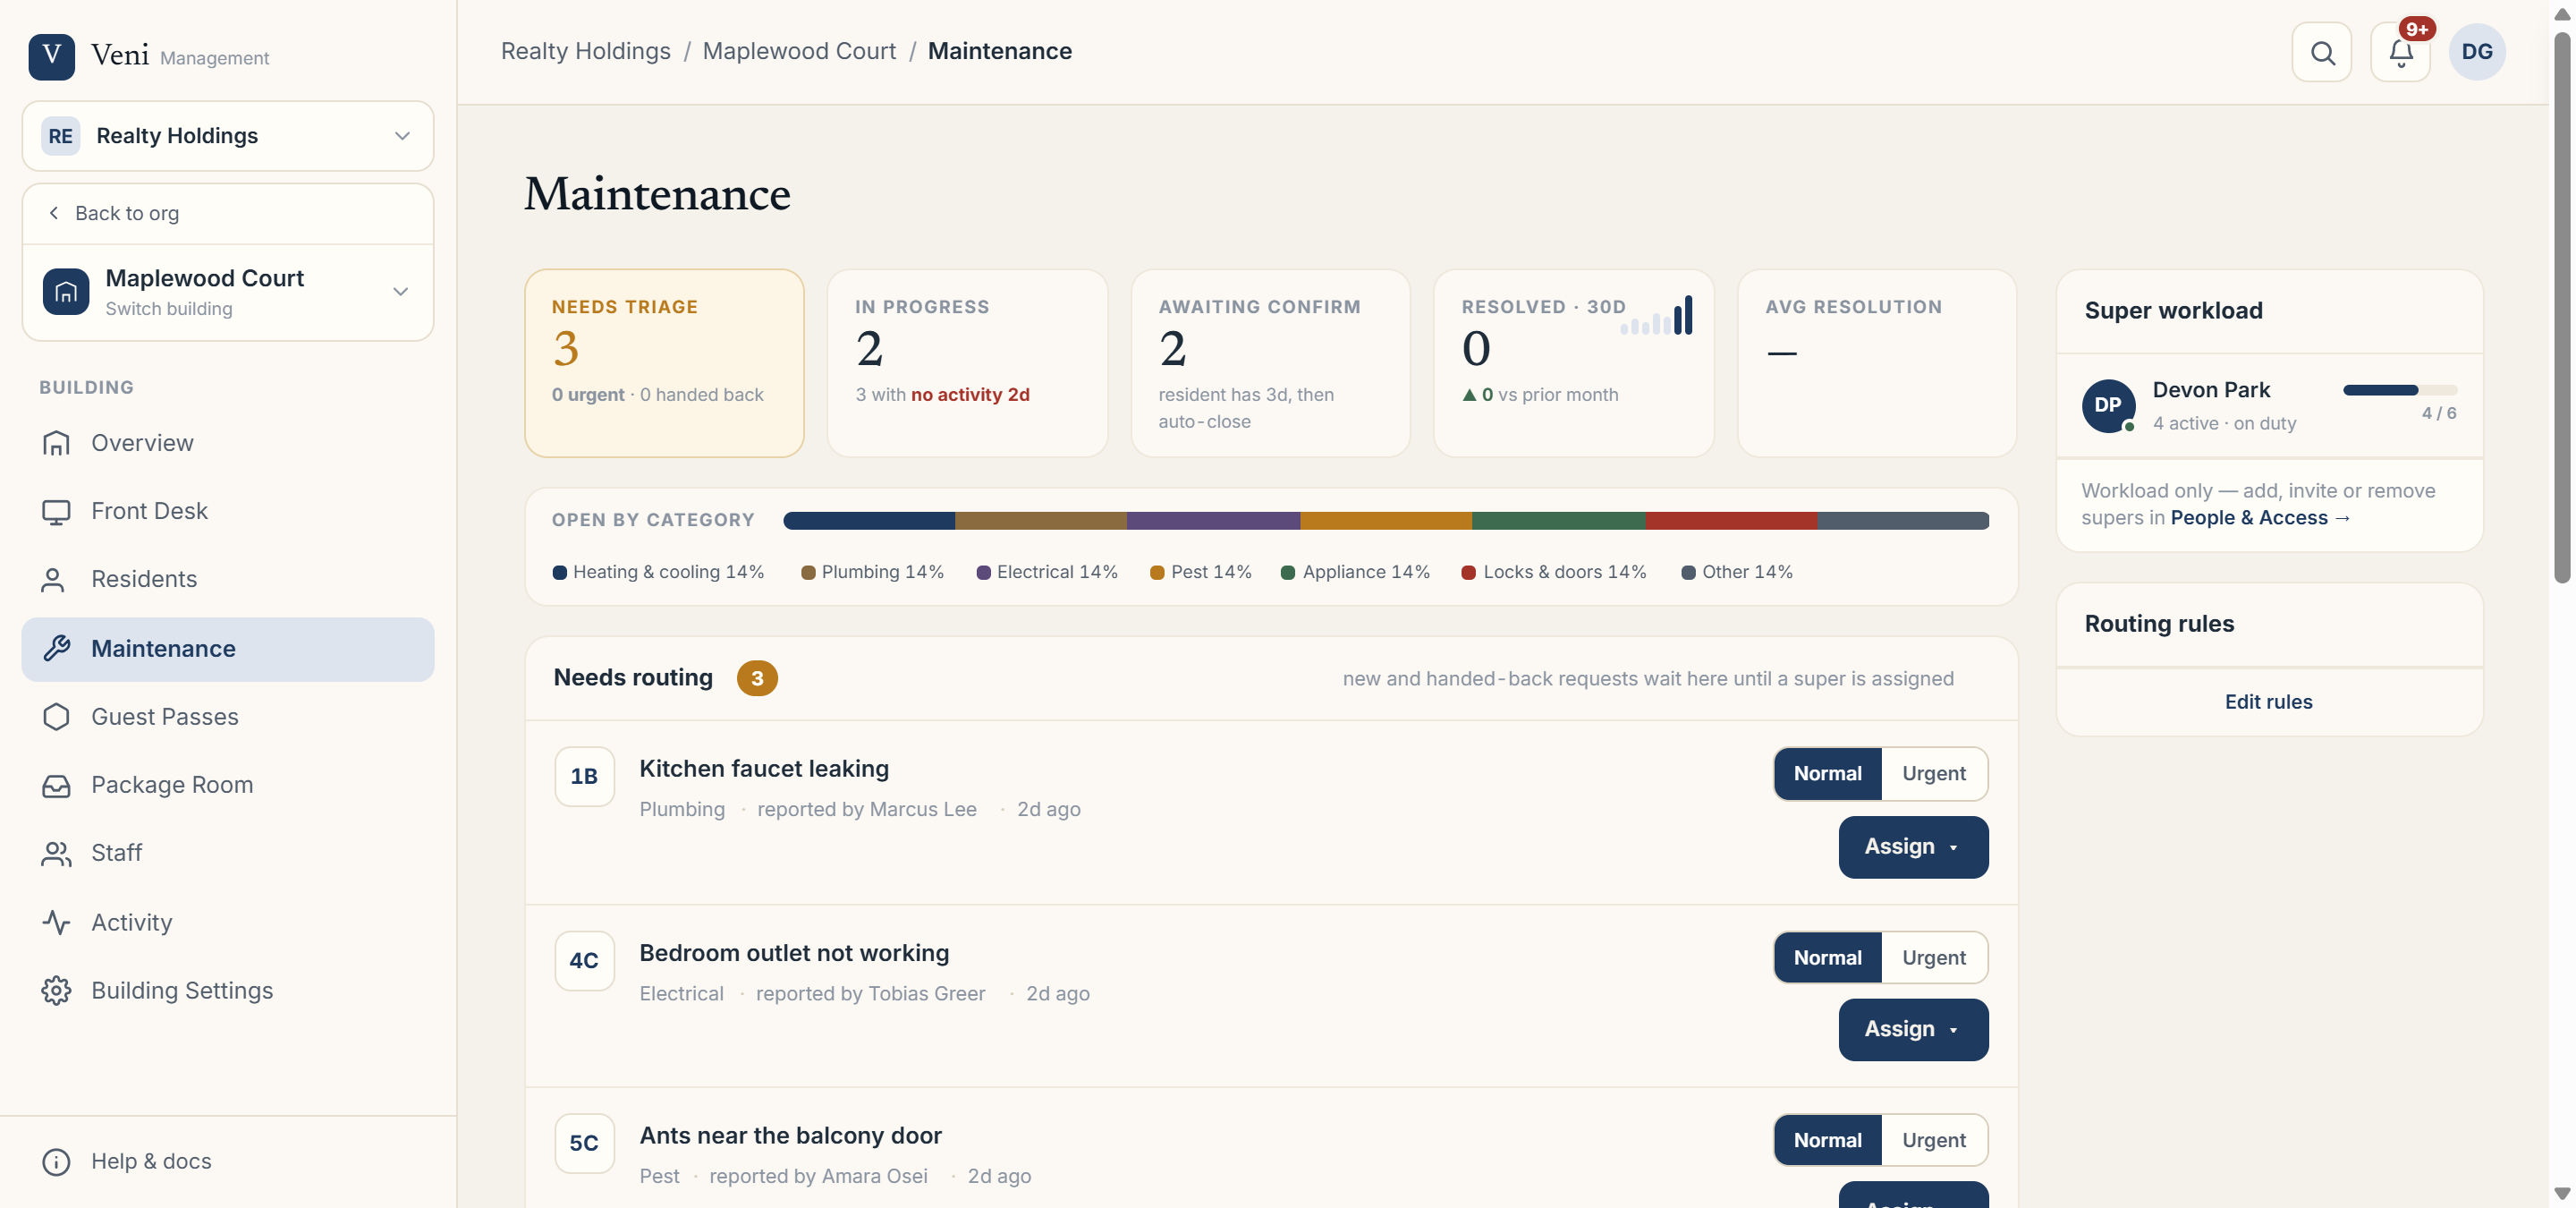2576x1208 pixels.
Task: Click Devon Park's DP avatar
Action: (2108, 405)
